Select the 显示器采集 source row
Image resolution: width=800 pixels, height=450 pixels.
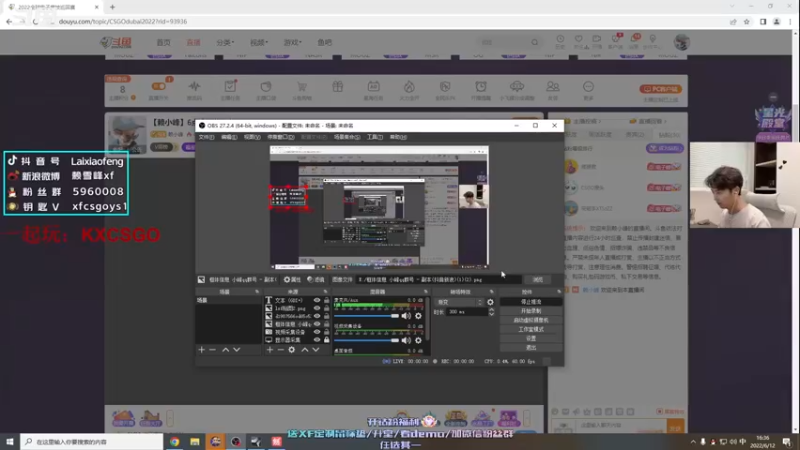tap(297, 340)
